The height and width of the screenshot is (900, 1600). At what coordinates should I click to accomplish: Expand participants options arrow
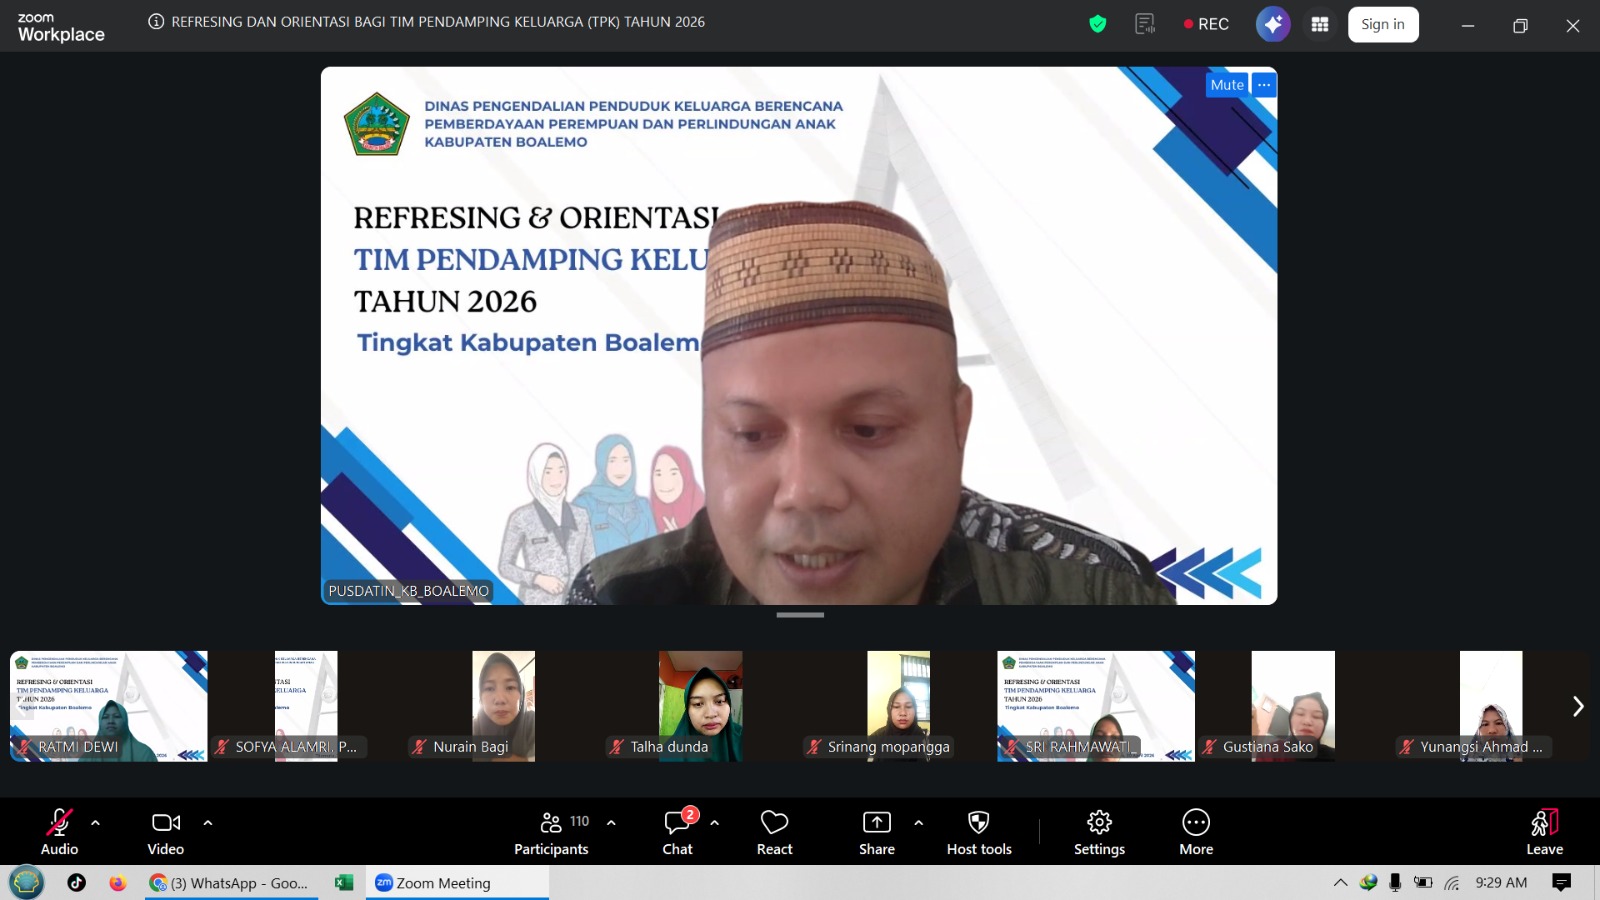coord(611,823)
